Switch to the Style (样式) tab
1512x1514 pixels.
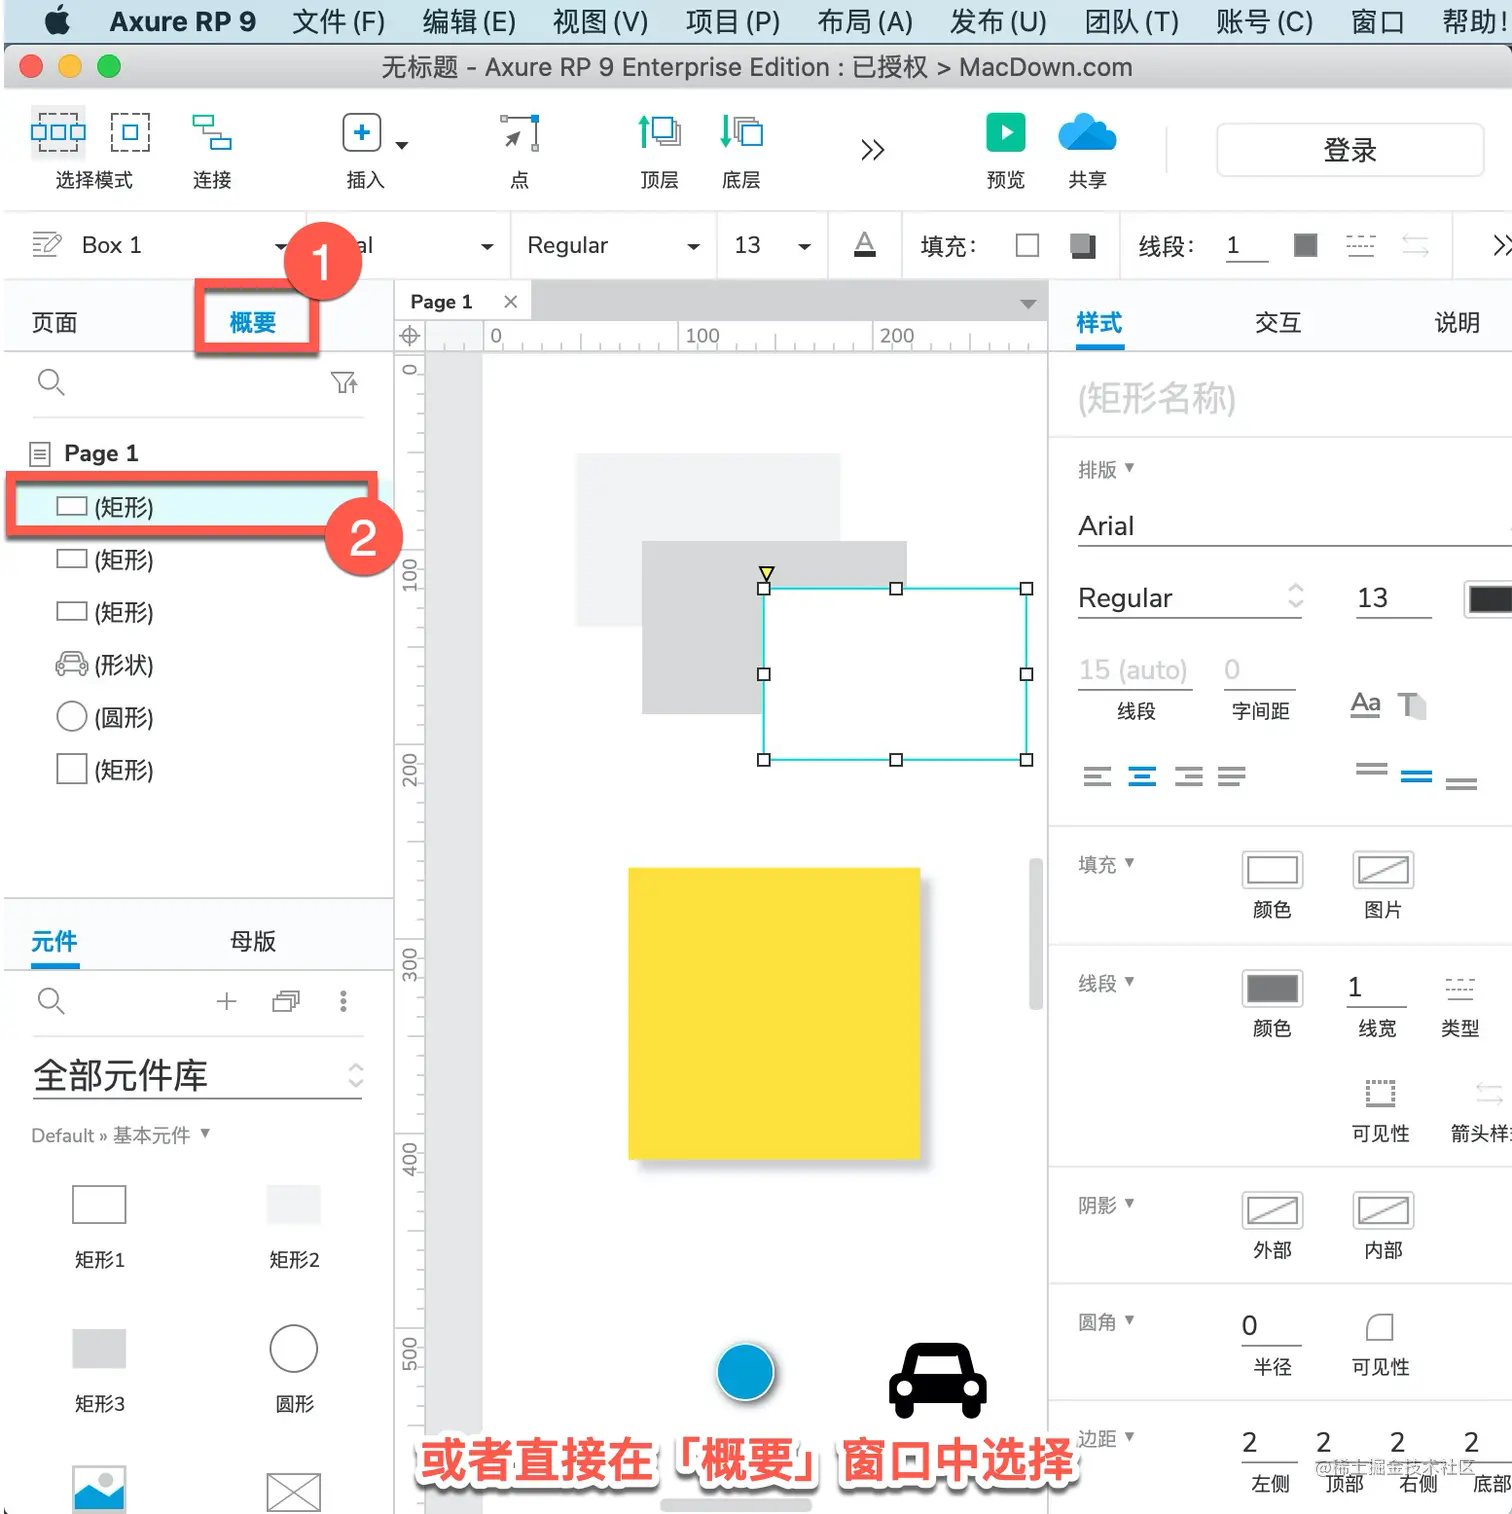tap(1099, 323)
